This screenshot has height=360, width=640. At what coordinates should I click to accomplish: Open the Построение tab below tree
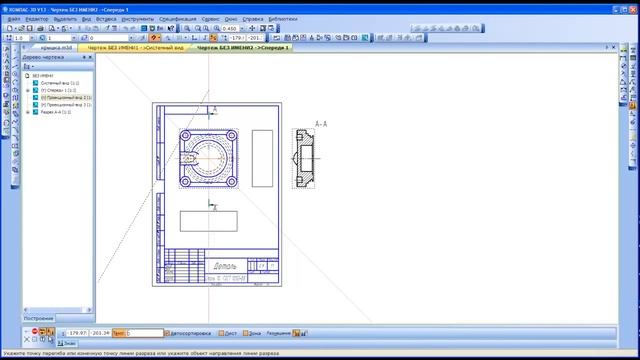(x=38, y=318)
